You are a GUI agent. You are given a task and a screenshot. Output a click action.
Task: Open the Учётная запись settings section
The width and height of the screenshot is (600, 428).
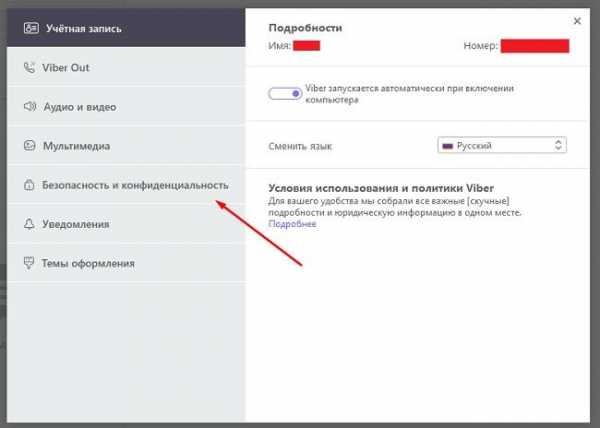(126, 28)
